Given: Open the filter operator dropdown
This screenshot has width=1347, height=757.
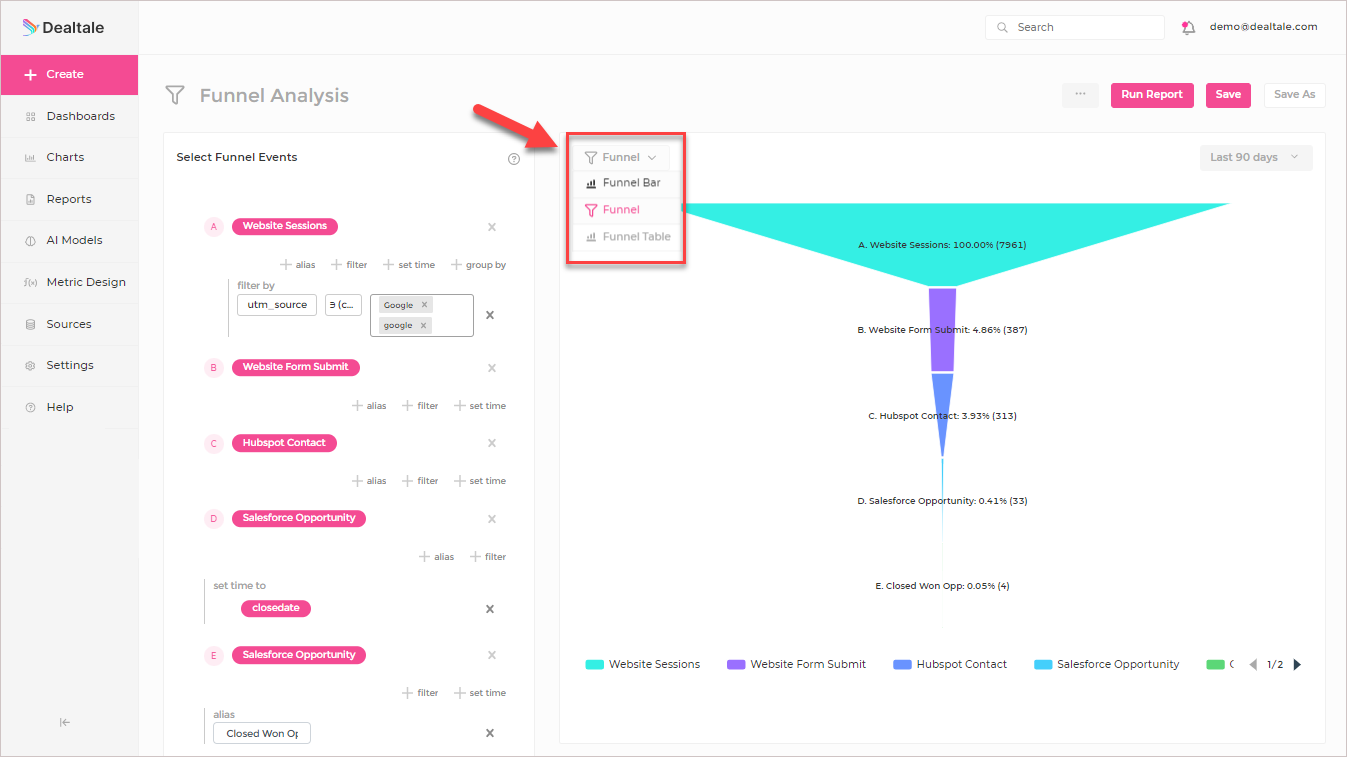Looking at the screenshot, I should (x=343, y=305).
